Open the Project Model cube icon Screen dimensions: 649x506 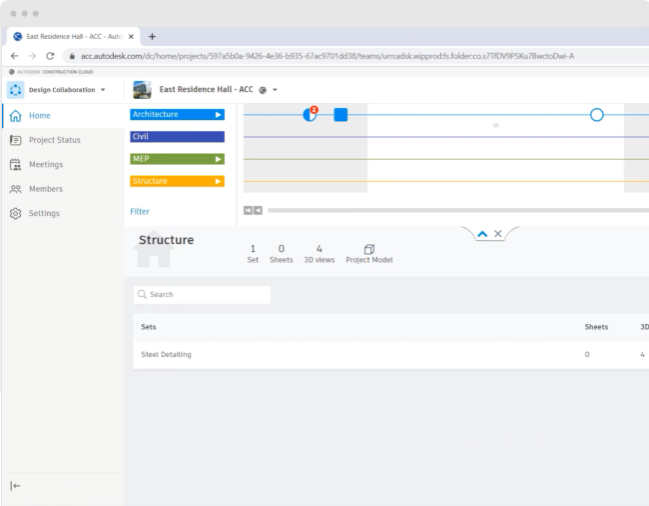(369, 249)
